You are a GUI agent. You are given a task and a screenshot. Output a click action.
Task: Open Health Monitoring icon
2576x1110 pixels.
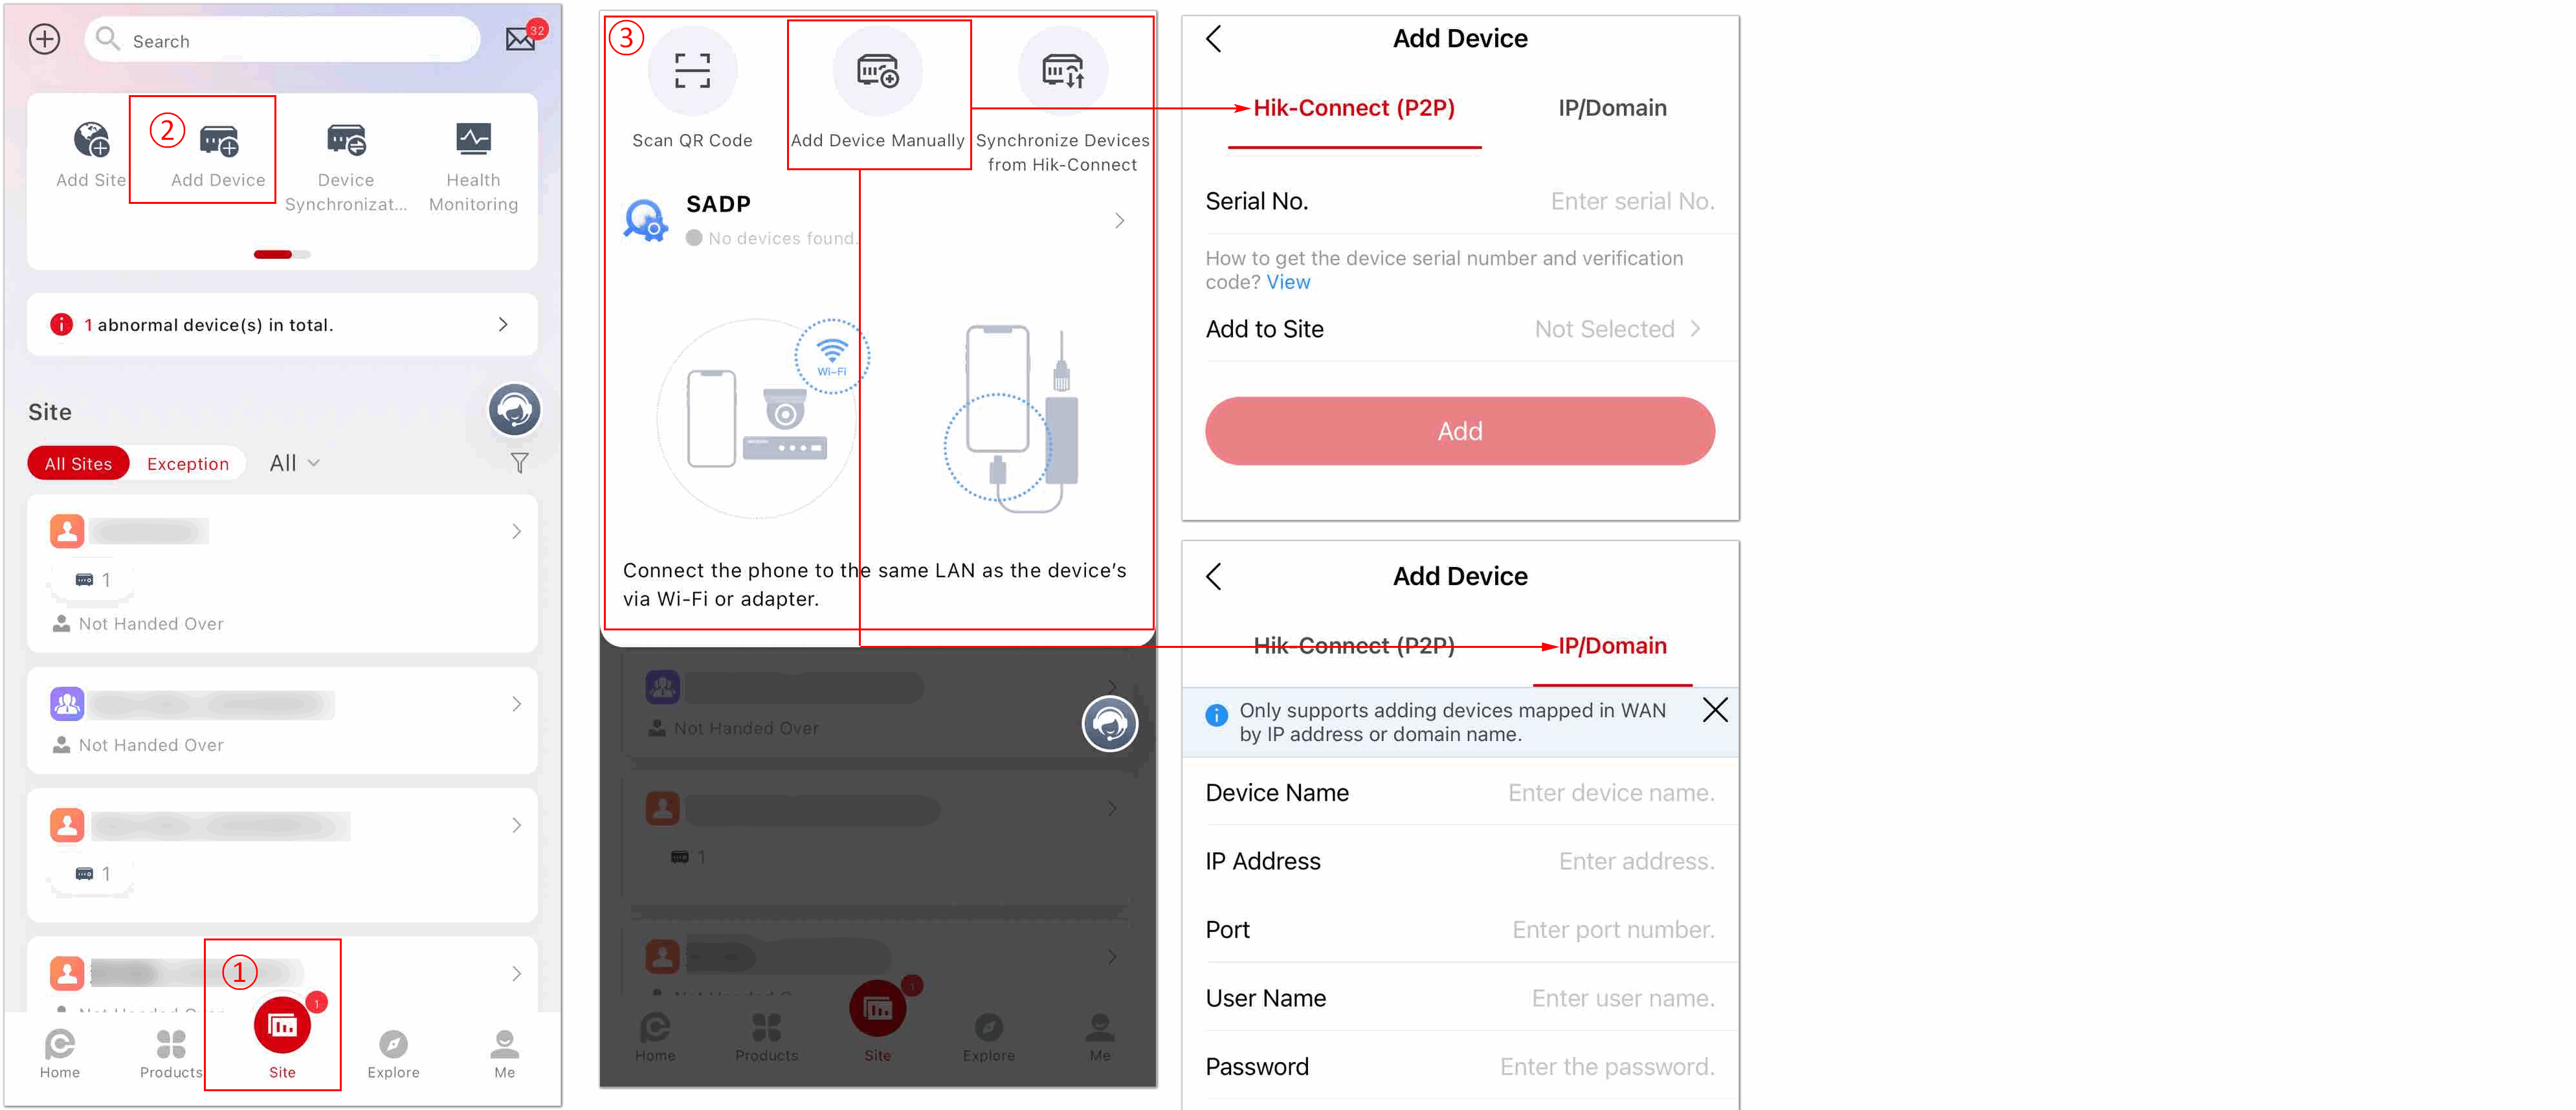click(x=473, y=139)
